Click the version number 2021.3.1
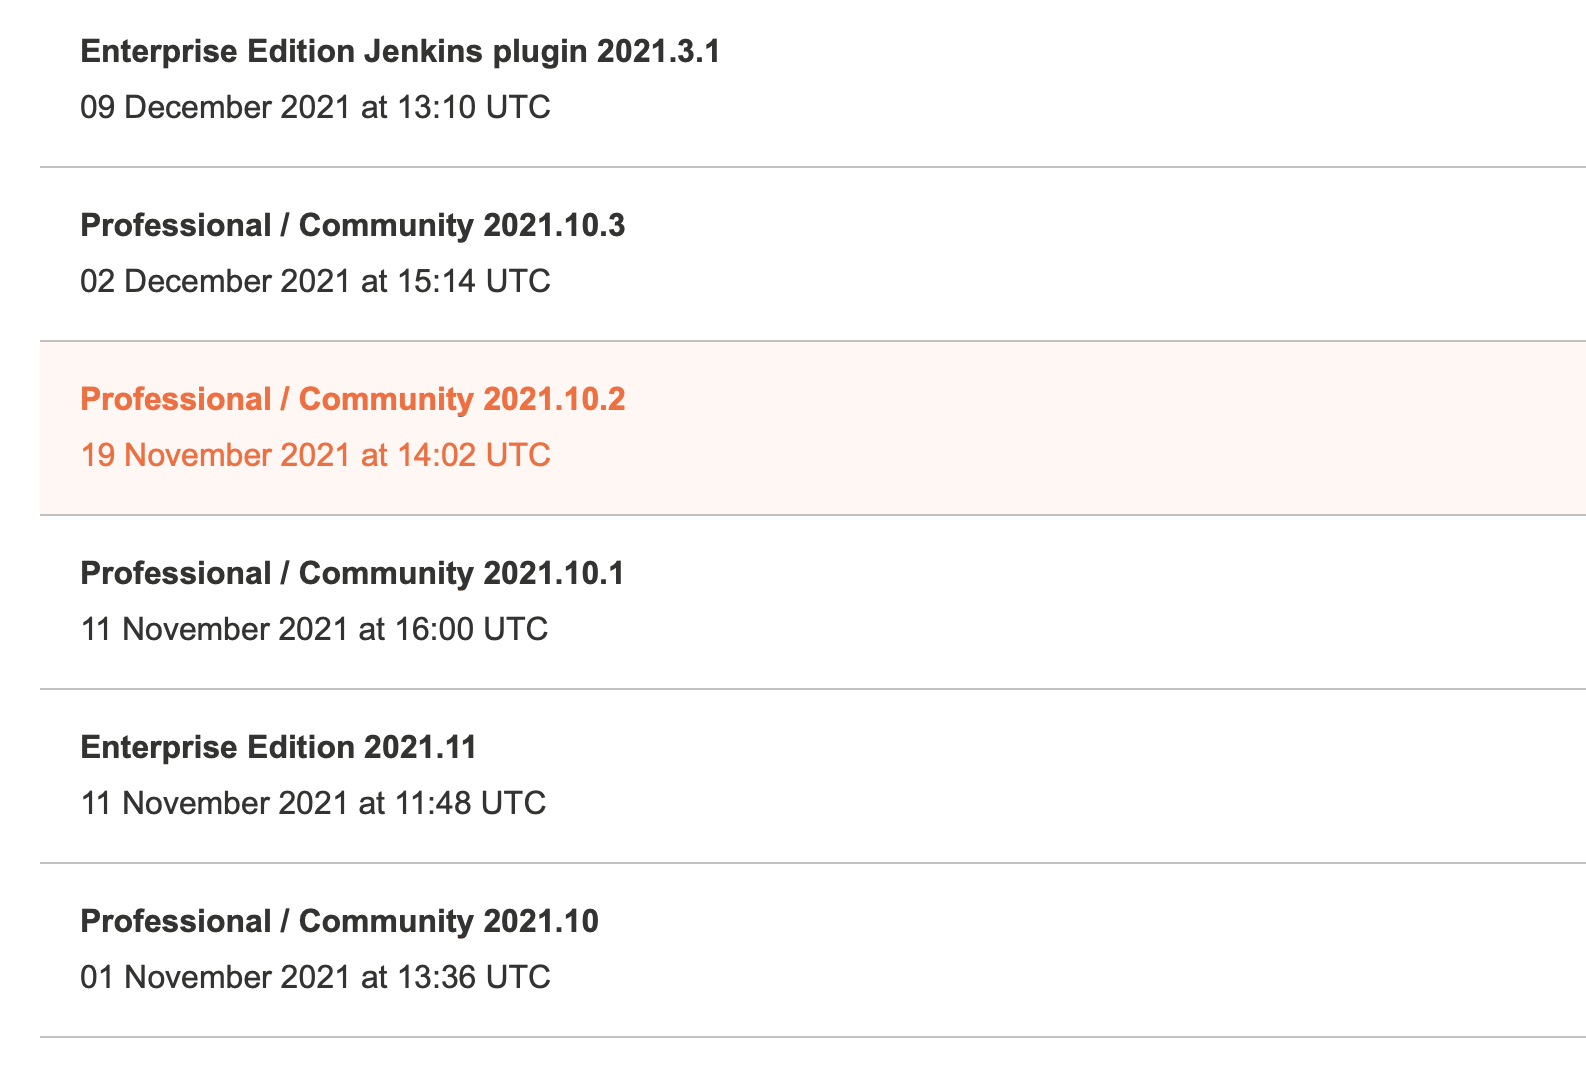Viewport: 1586px width, 1066px height. coord(658,52)
